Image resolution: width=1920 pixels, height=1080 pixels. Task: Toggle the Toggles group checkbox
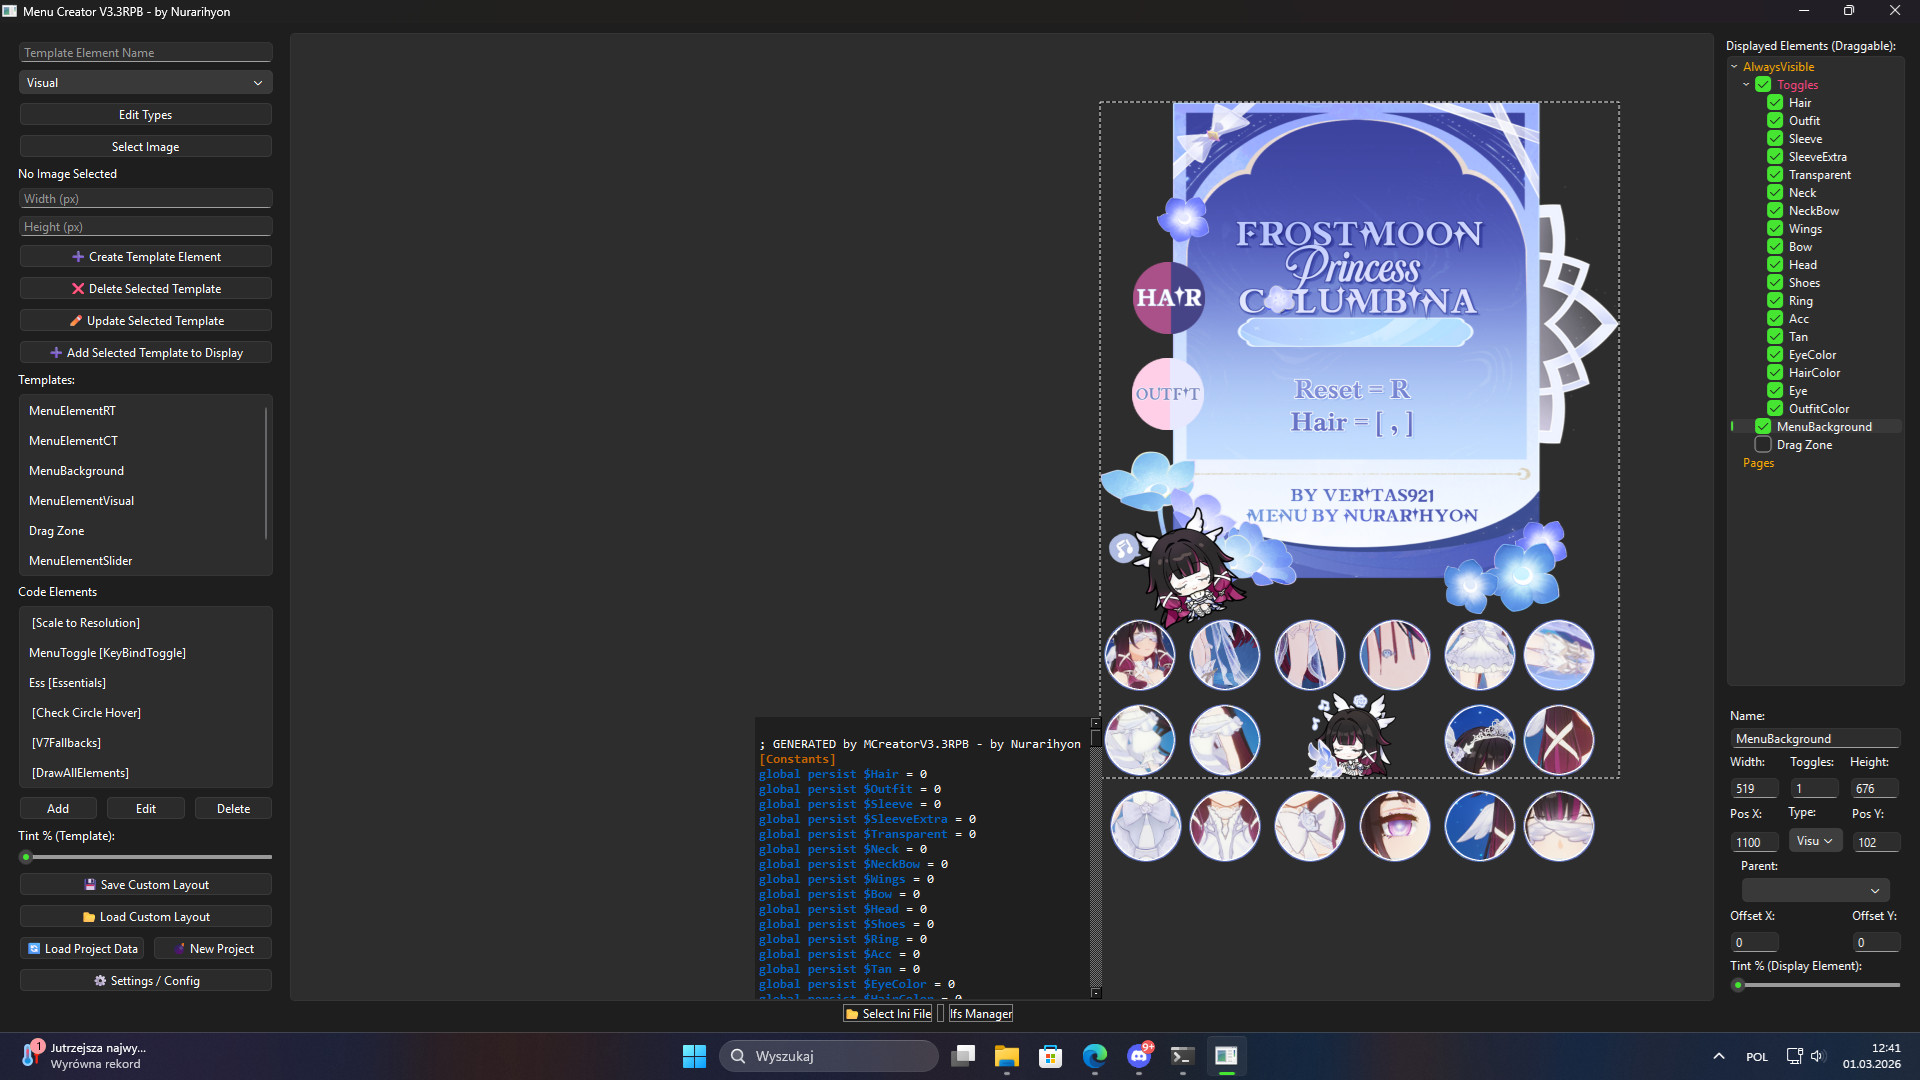click(x=1763, y=85)
